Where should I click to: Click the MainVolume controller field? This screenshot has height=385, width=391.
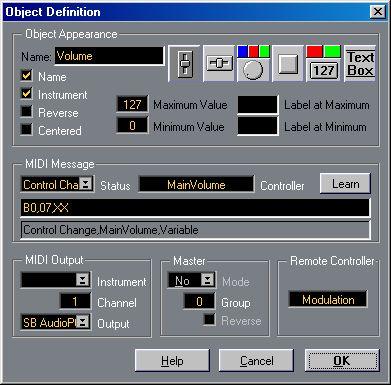196,185
